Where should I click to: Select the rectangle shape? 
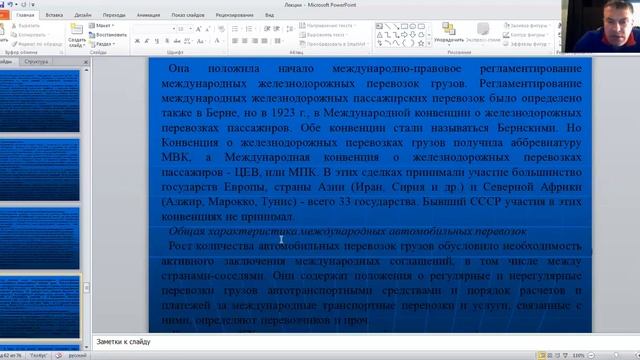(404, 26)
